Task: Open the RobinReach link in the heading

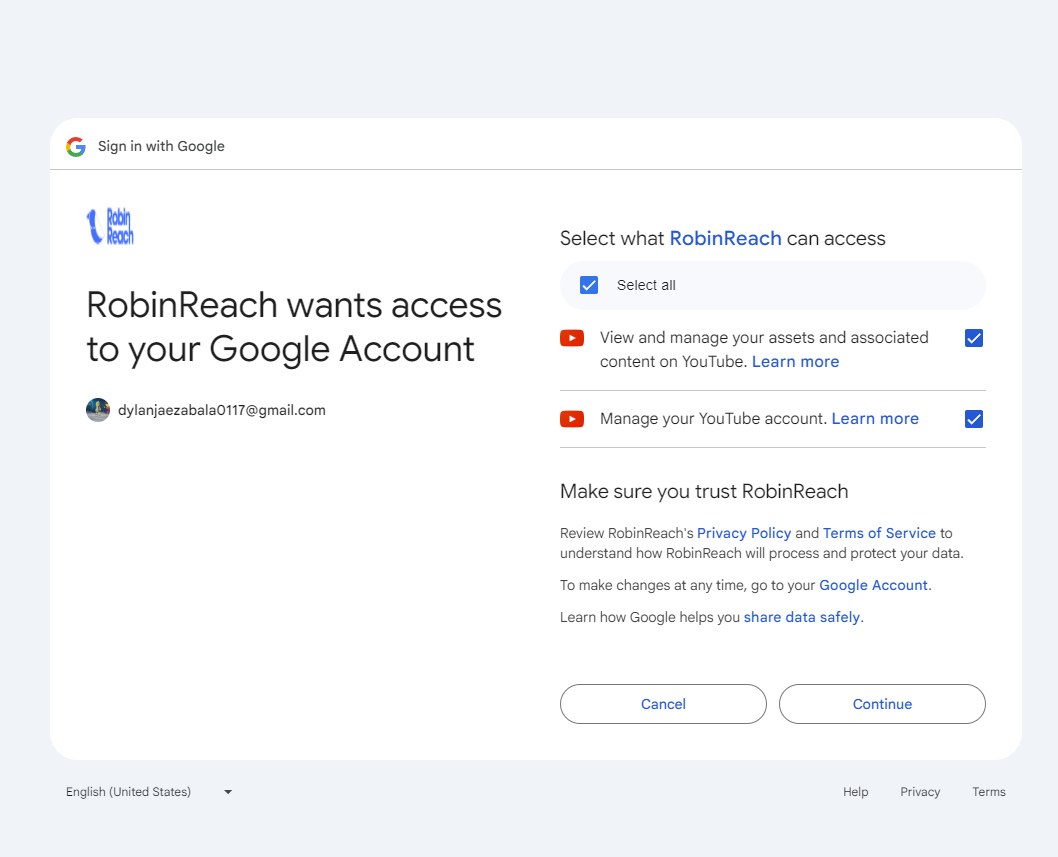Action: pos(725,238)
